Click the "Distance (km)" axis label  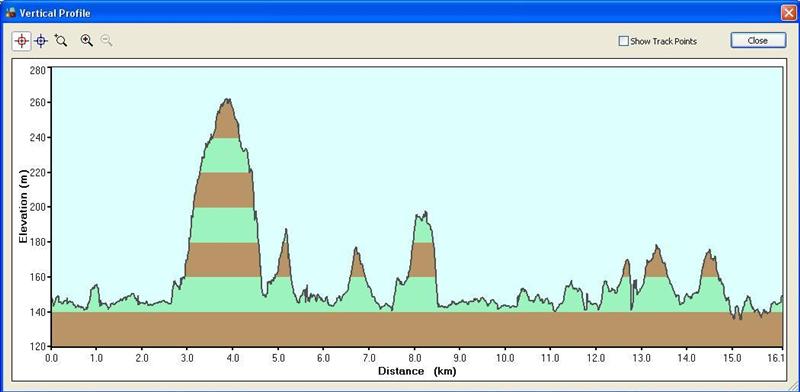point(417,371)
